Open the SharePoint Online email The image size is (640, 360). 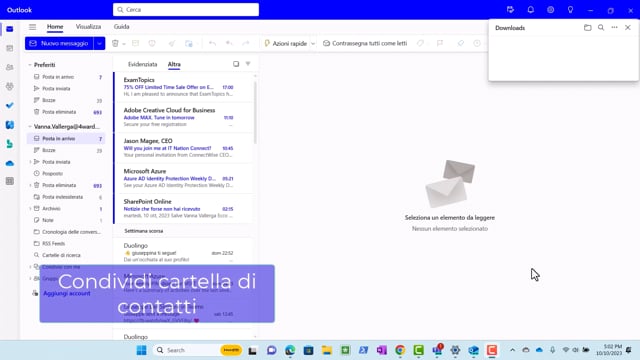[183, 208]
